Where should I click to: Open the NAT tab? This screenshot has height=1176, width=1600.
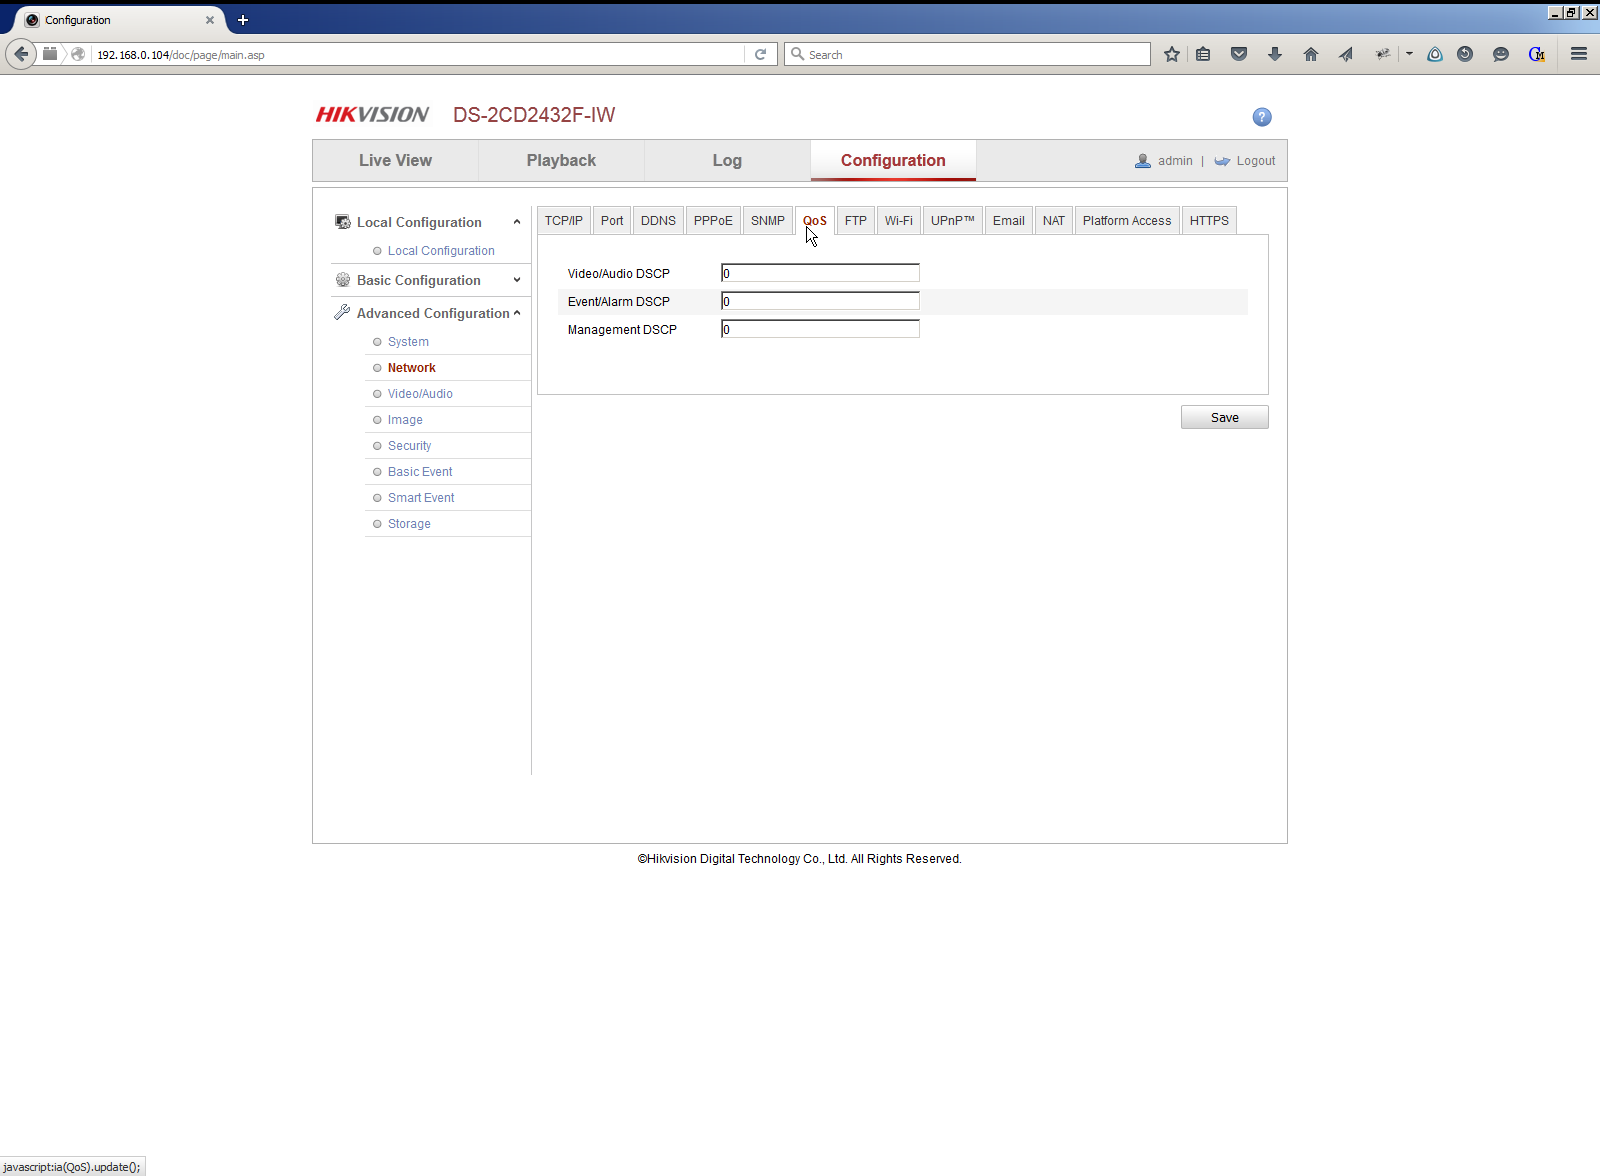1054,221
